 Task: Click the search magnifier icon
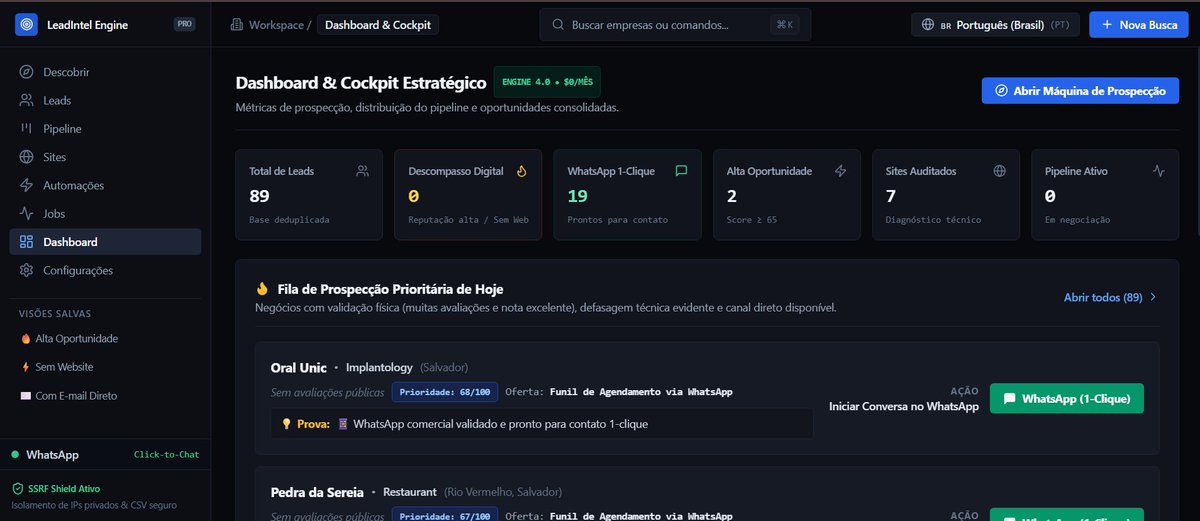(x=558, y=24)
